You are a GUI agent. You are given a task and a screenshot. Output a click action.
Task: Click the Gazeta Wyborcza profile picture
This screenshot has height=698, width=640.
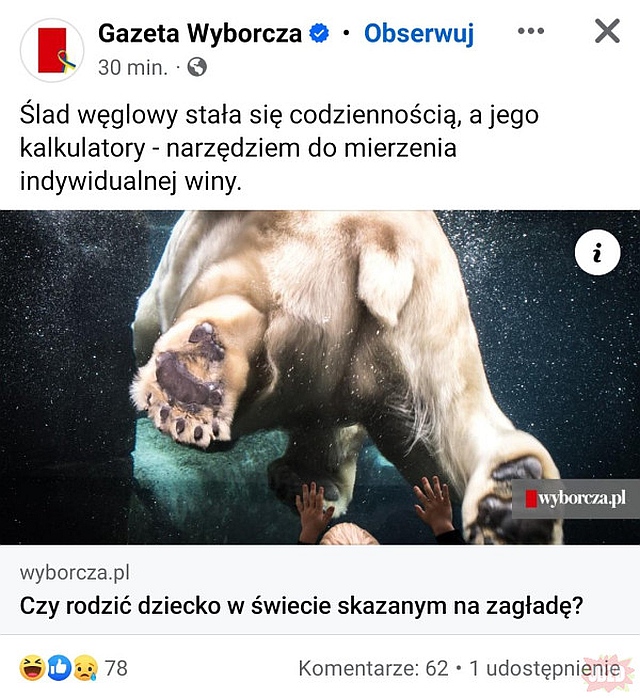point(52,50)
